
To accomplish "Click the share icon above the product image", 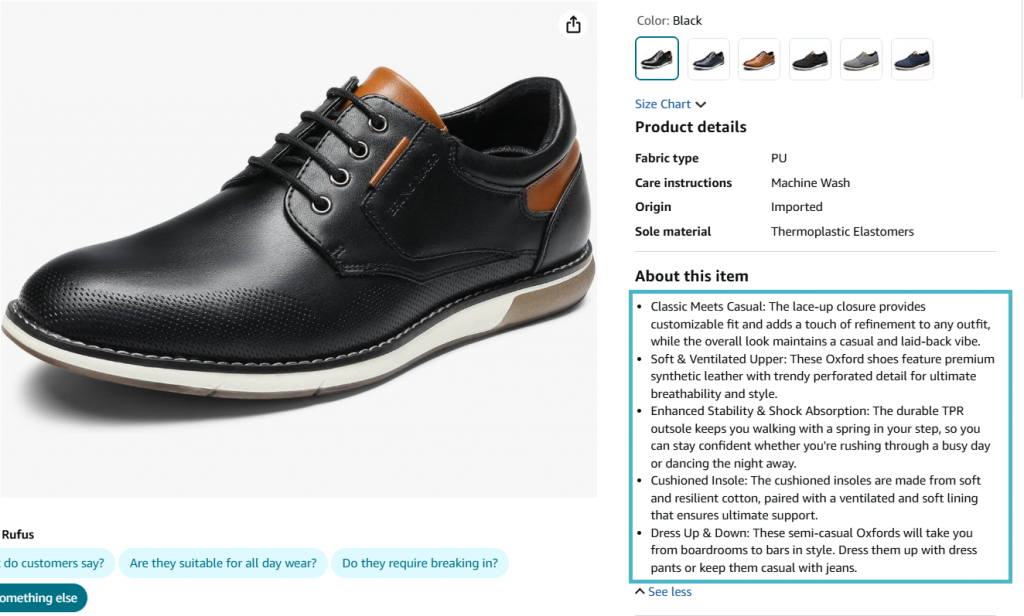I will pos(572,24).
